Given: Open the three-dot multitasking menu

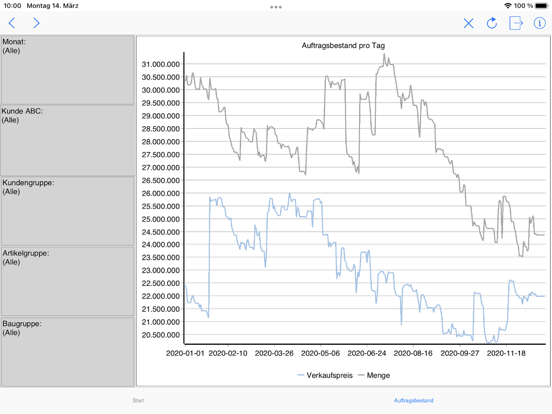Looking at the screenshot, I should click(276, 7).
